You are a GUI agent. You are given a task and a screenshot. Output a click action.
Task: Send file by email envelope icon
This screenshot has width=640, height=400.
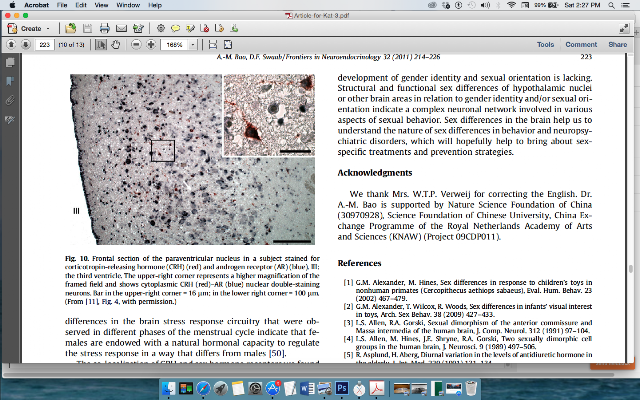click(x=121, y=28)
